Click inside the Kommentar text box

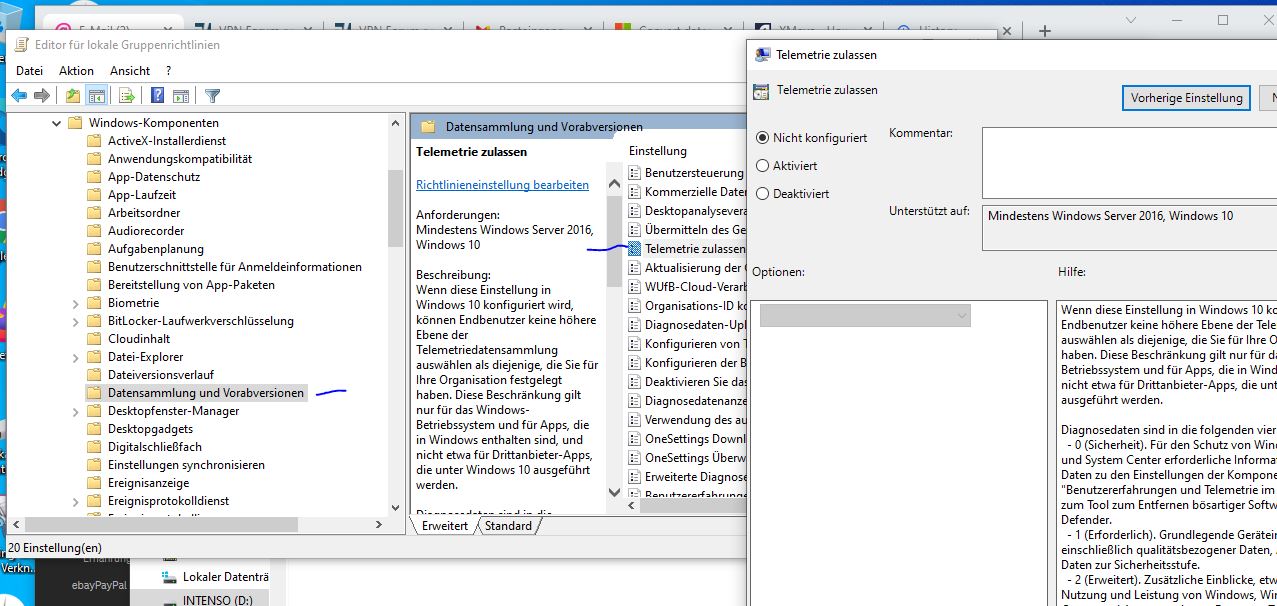coord(1129,162)
